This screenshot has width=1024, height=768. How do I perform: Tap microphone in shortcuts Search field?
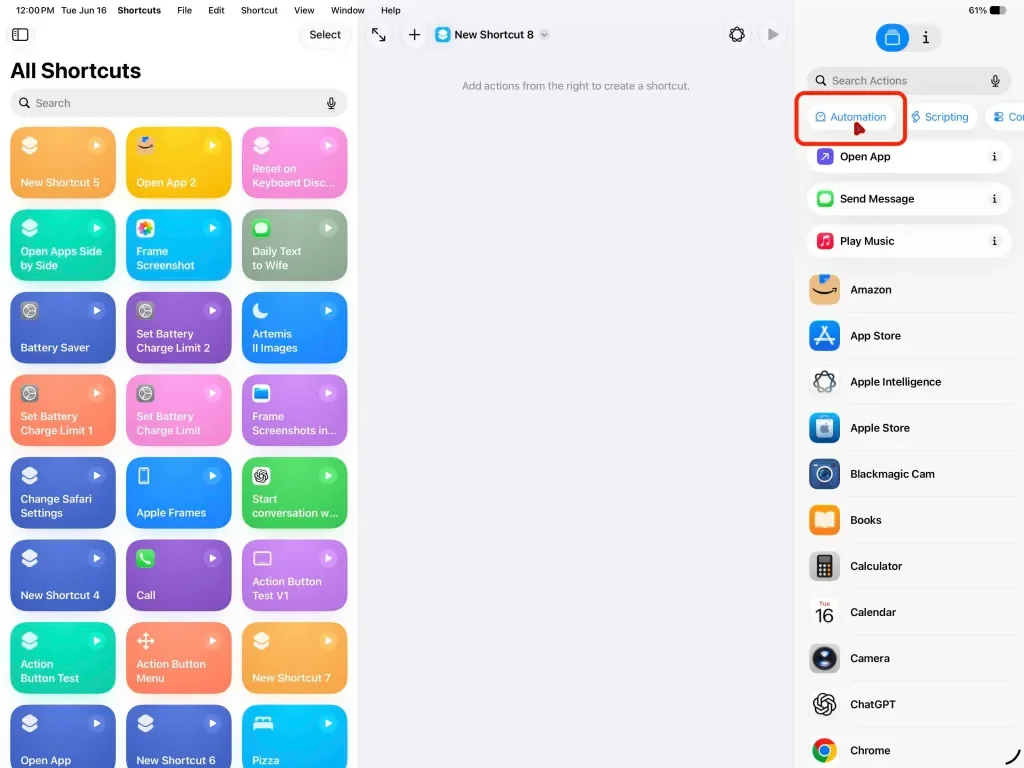pos(331,103)
